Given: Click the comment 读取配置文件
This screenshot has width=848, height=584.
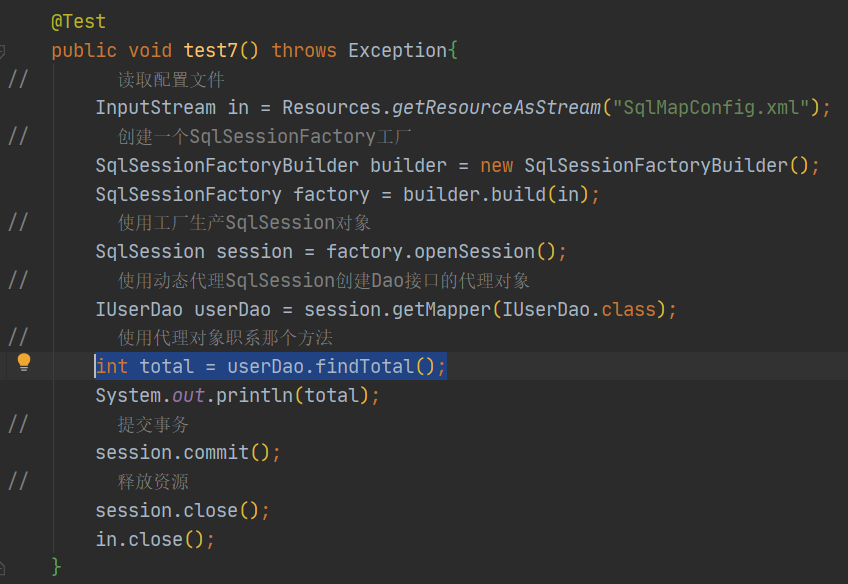Looking at the screenshot, I should pyautogui.click(x=171, y=79).
